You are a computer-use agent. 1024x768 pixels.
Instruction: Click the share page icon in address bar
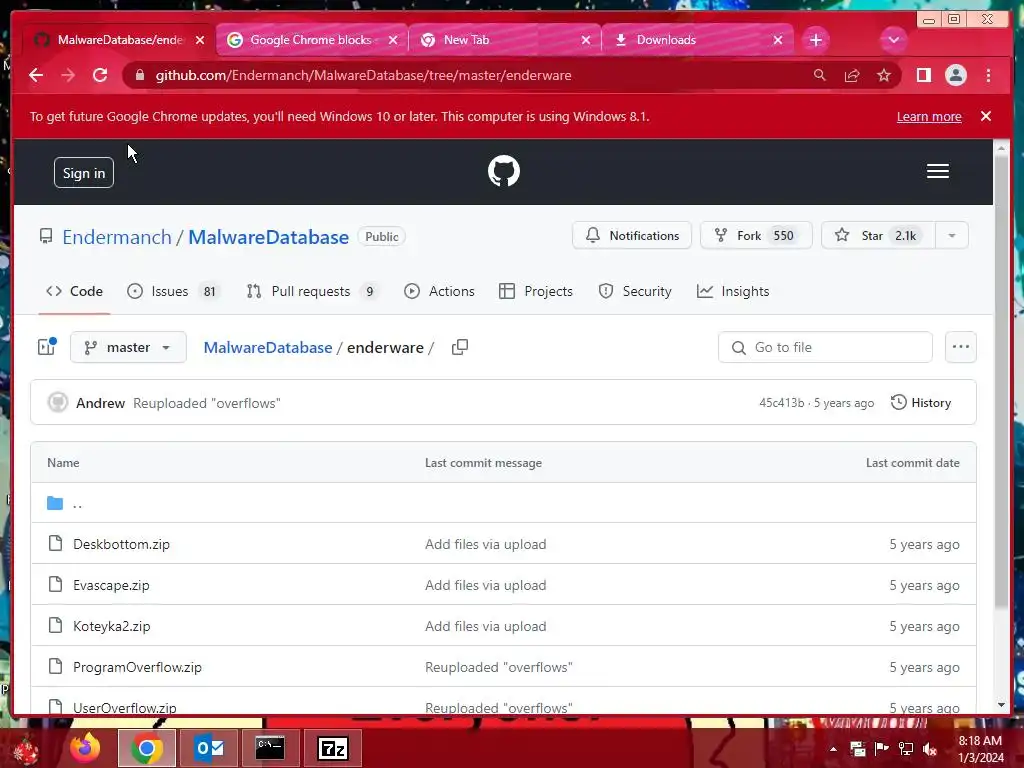coord(852,75)
